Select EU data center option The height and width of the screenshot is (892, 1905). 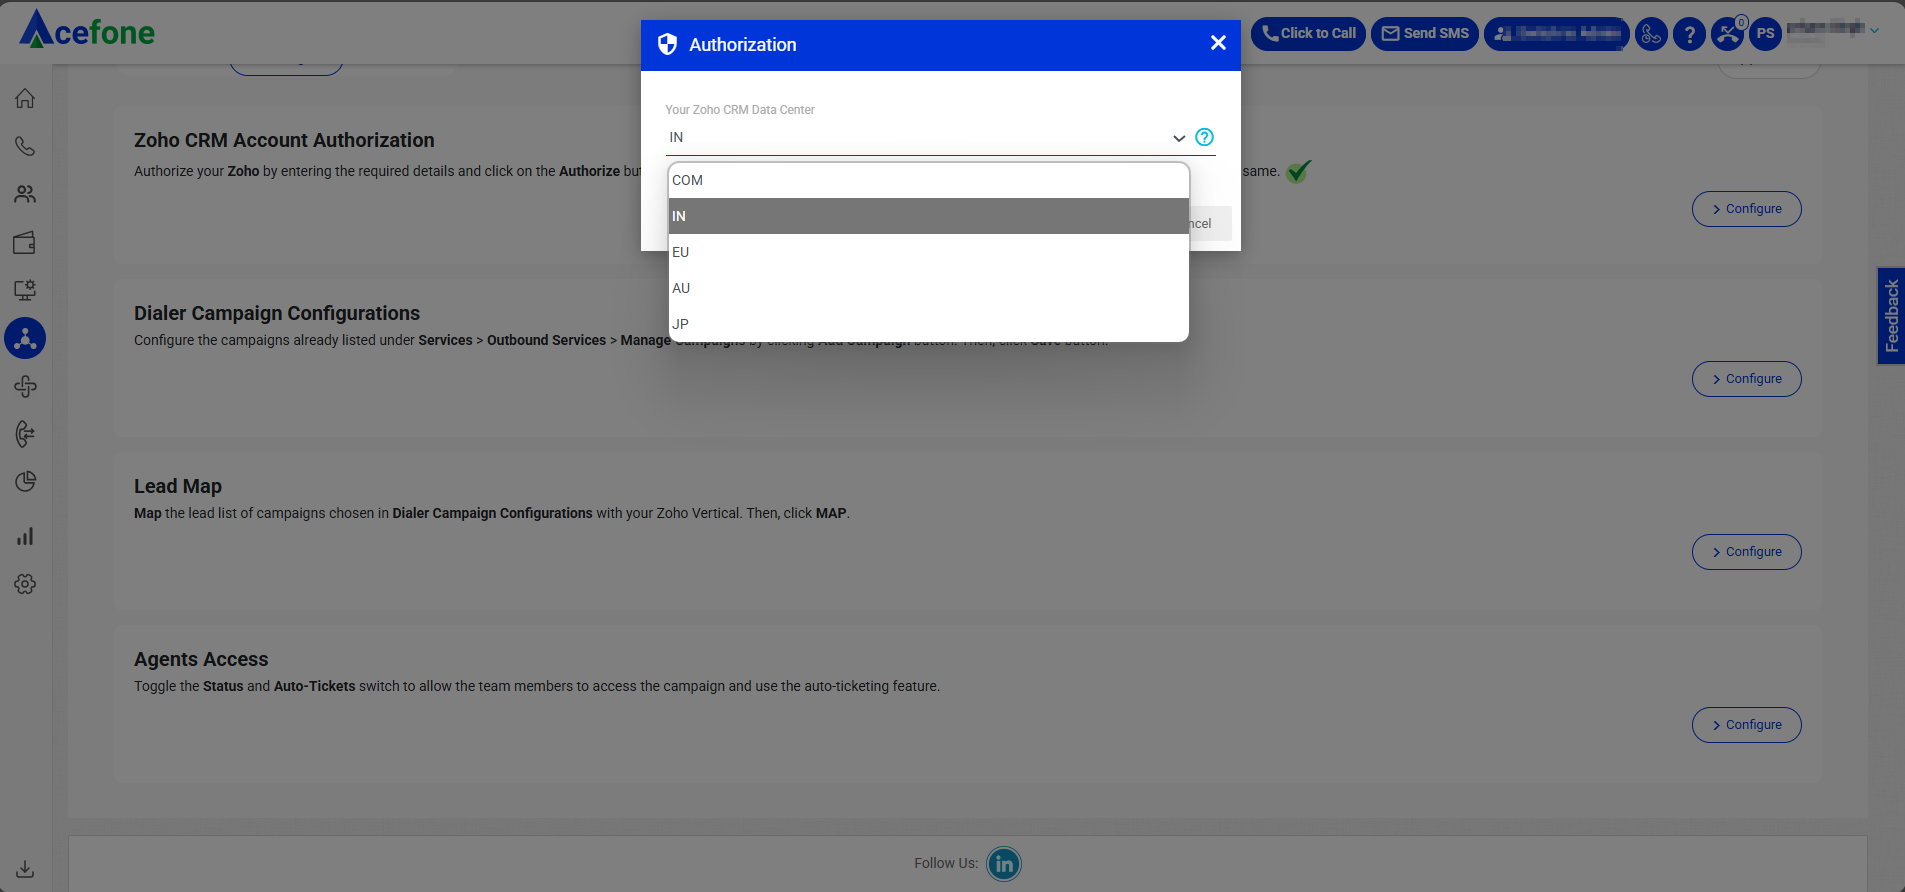coord(928,252)
